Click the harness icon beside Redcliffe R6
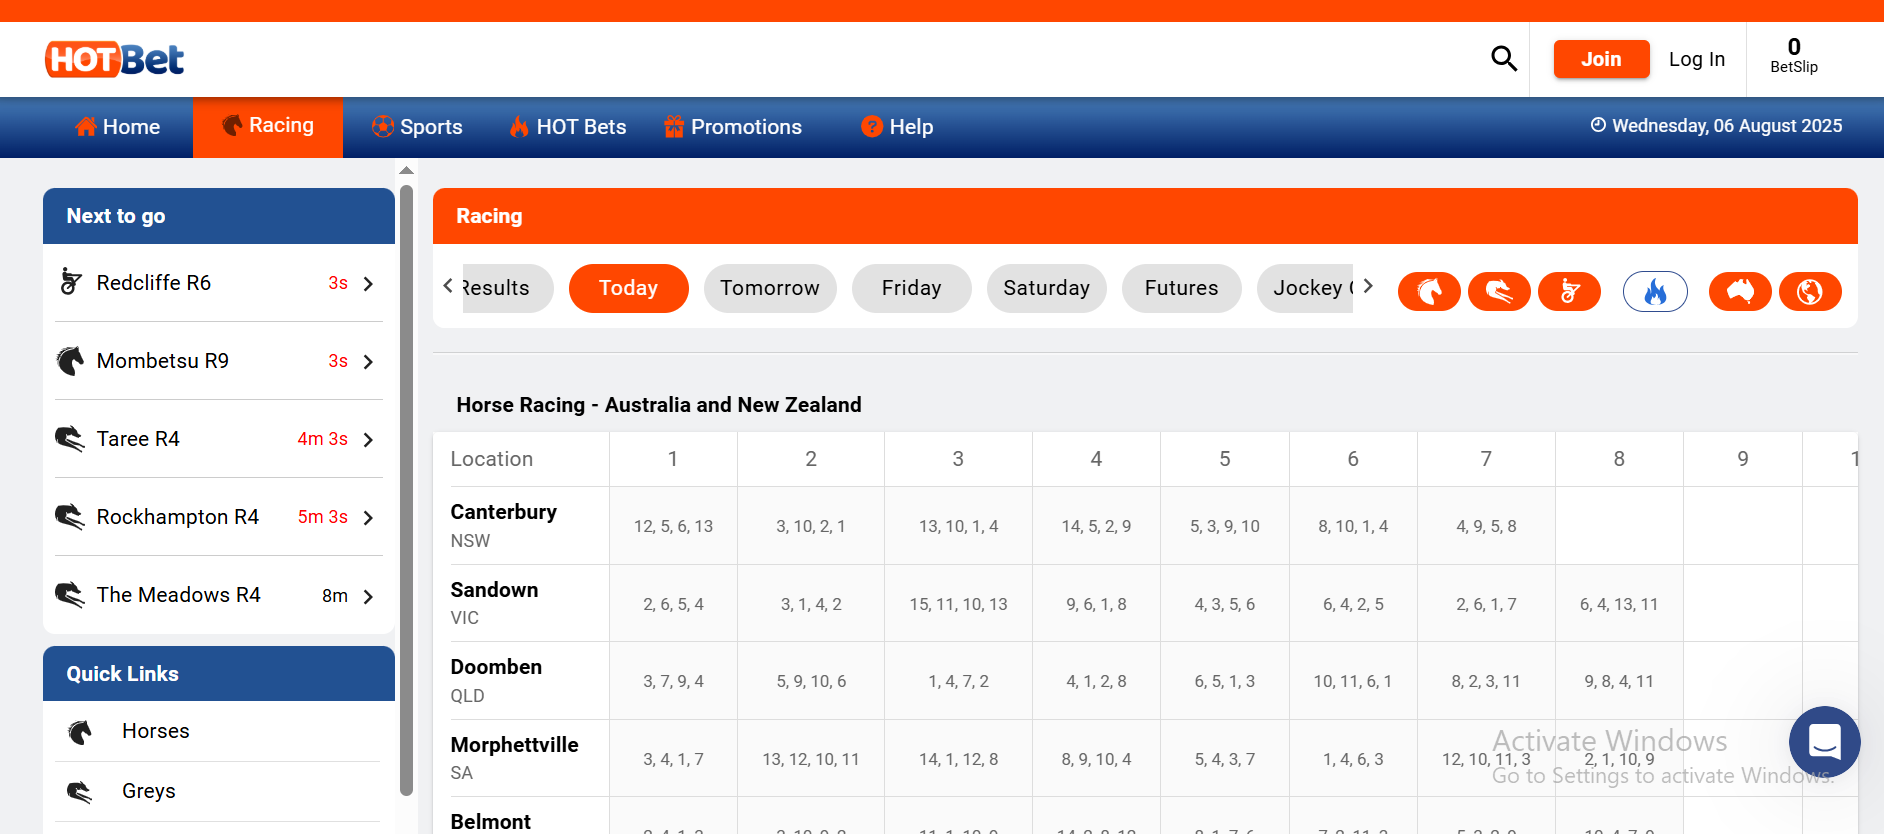This screenshot has height=834, width=1884. (70, 282)
